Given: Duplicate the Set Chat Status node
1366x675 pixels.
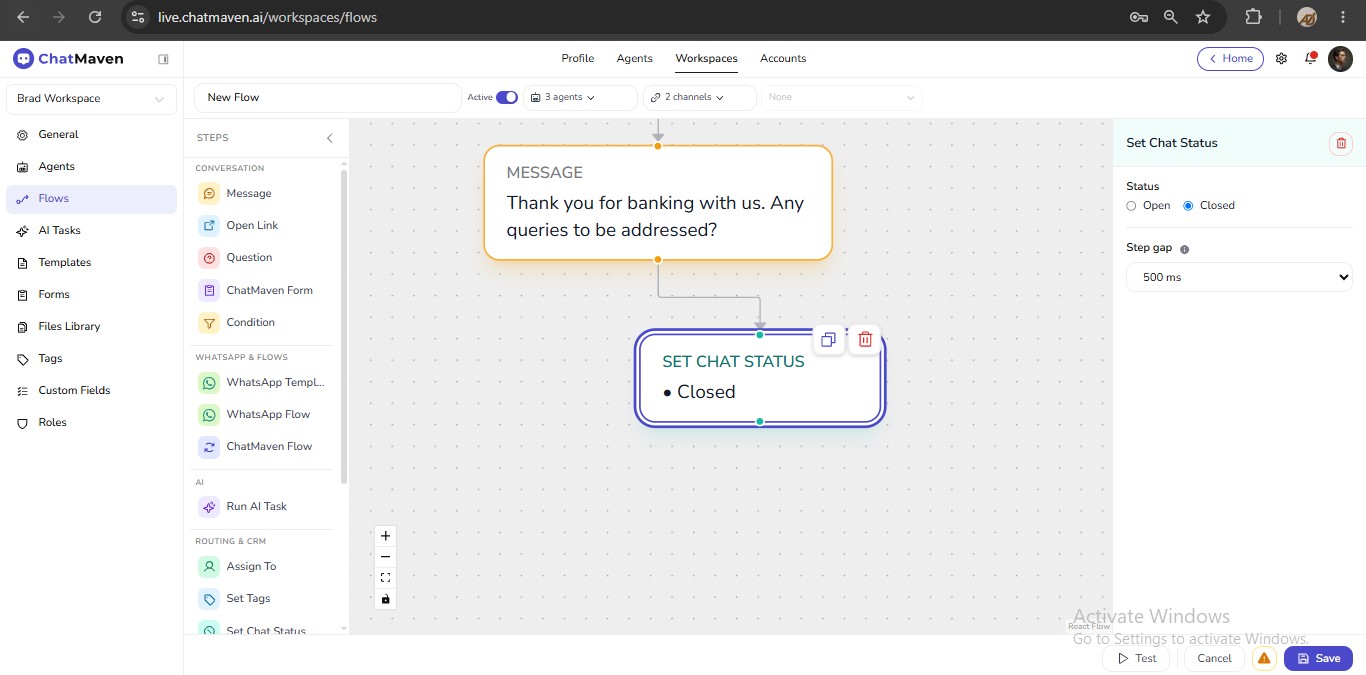Looking at the screenshot, I should [828, 340].
